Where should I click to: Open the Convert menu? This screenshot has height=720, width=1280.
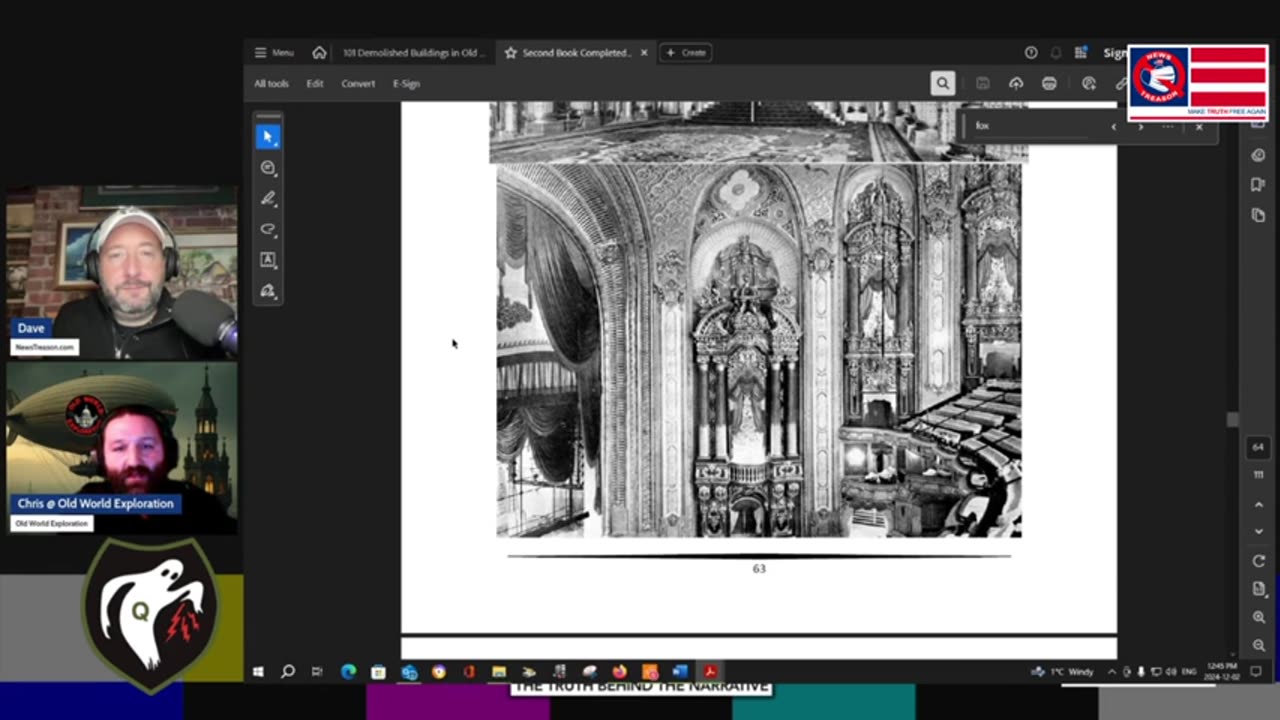(358, 84)
